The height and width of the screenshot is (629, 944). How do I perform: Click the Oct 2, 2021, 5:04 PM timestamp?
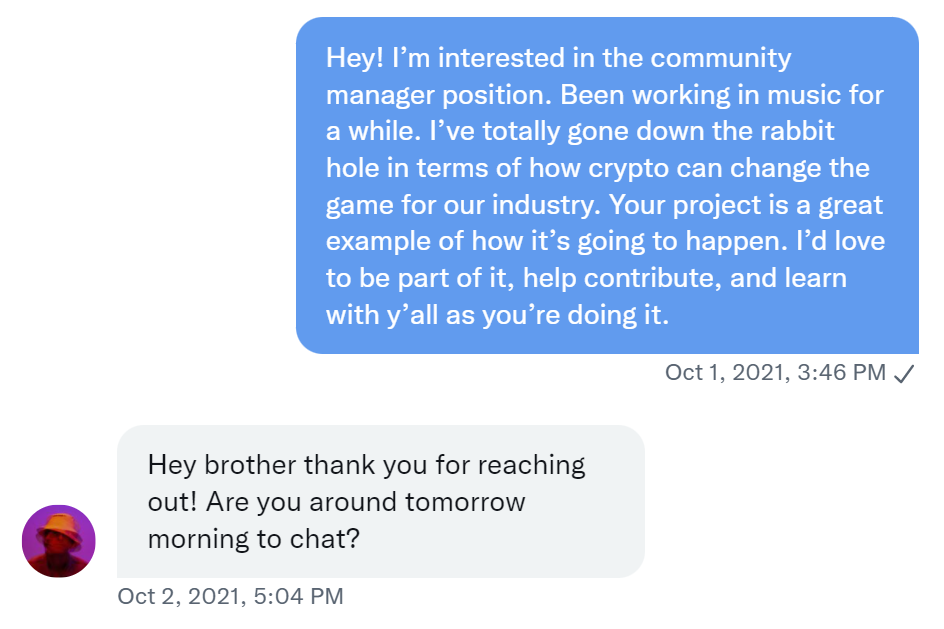[230, 597]
